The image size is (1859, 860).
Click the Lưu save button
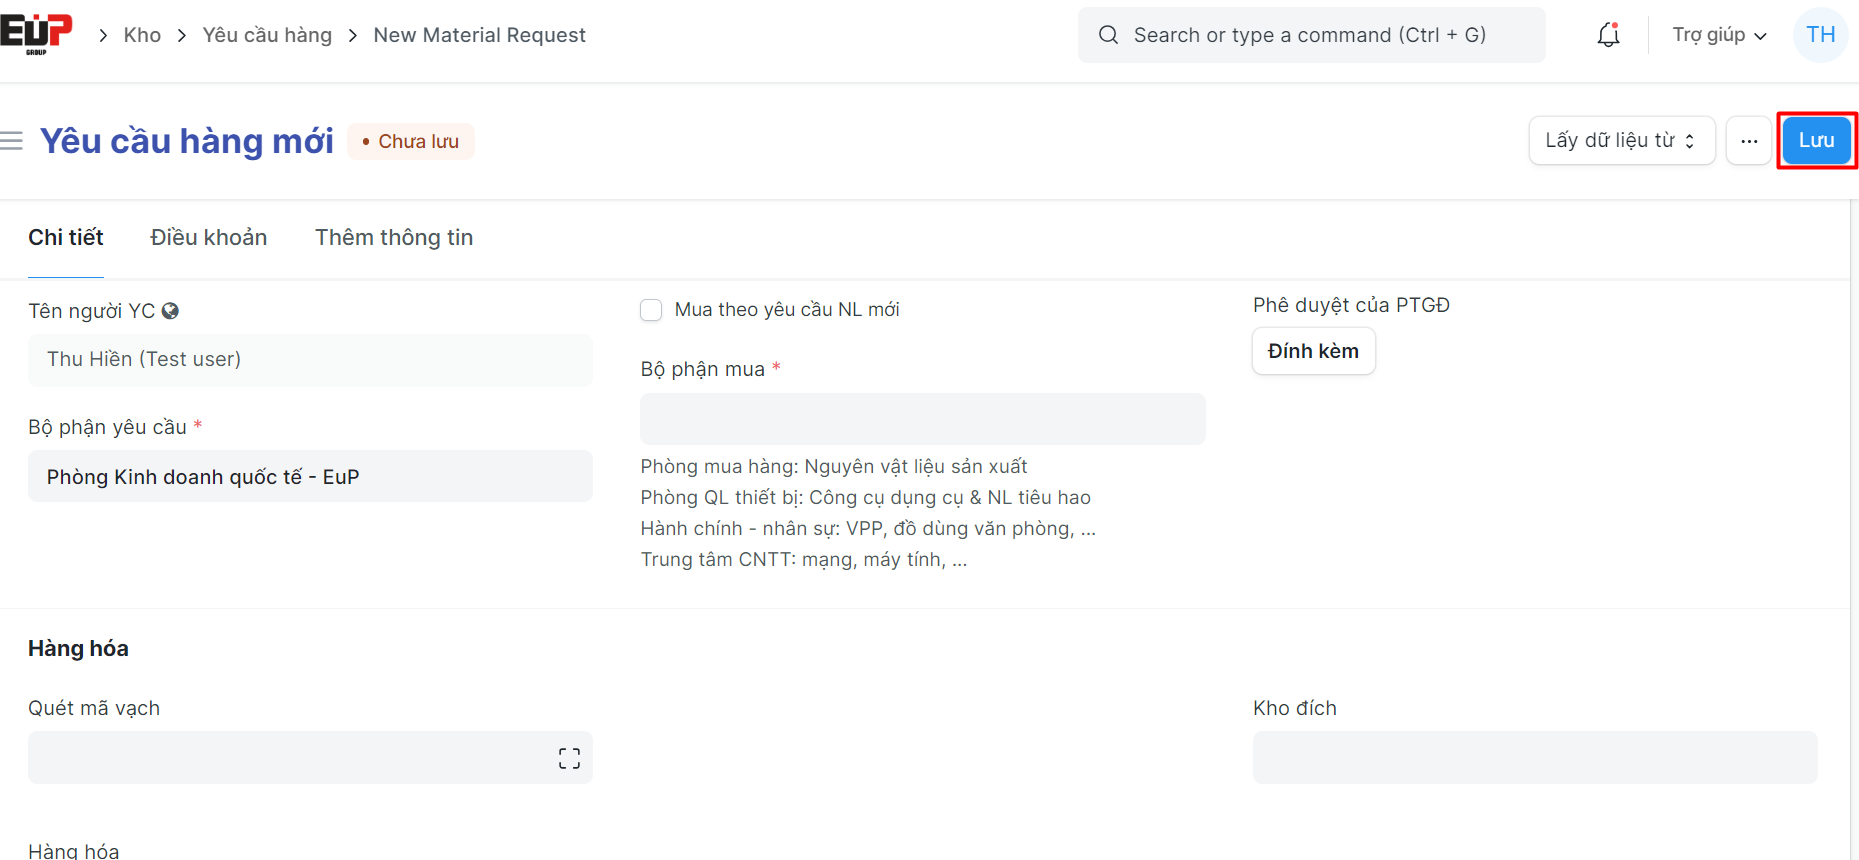[x=1816, y=141]
